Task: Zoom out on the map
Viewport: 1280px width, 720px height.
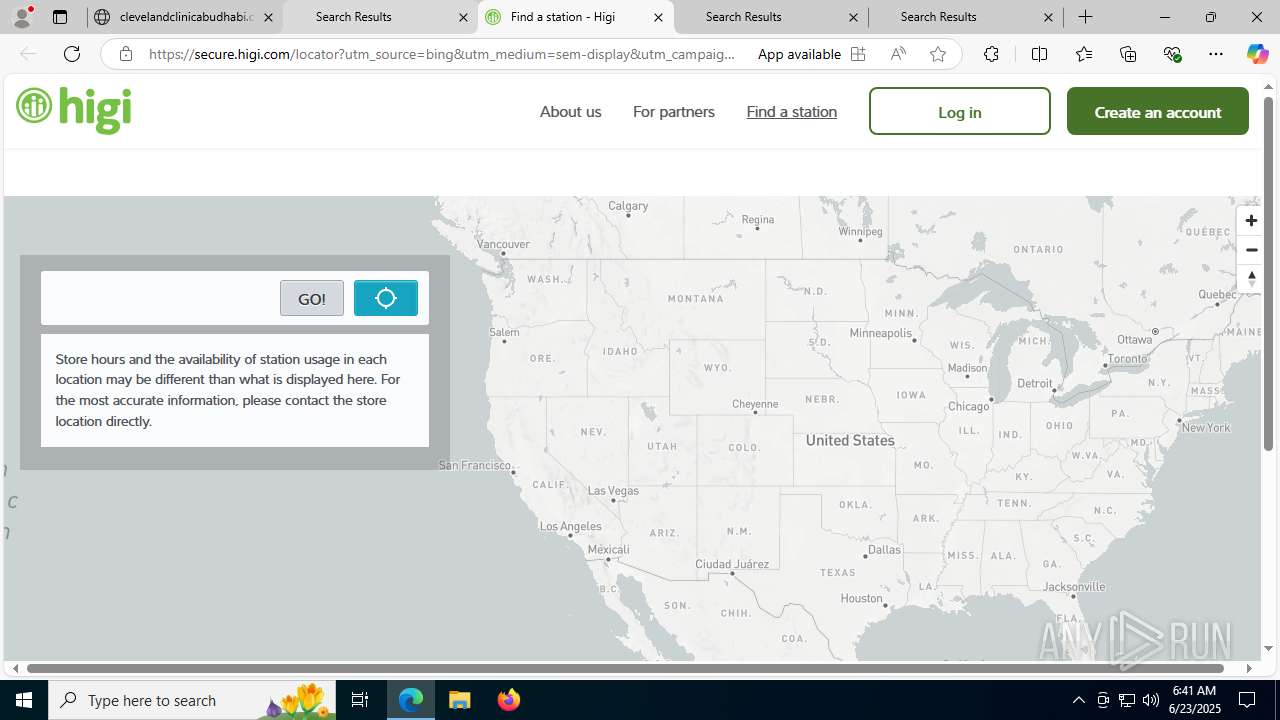Action: [x=1251, y=250]
